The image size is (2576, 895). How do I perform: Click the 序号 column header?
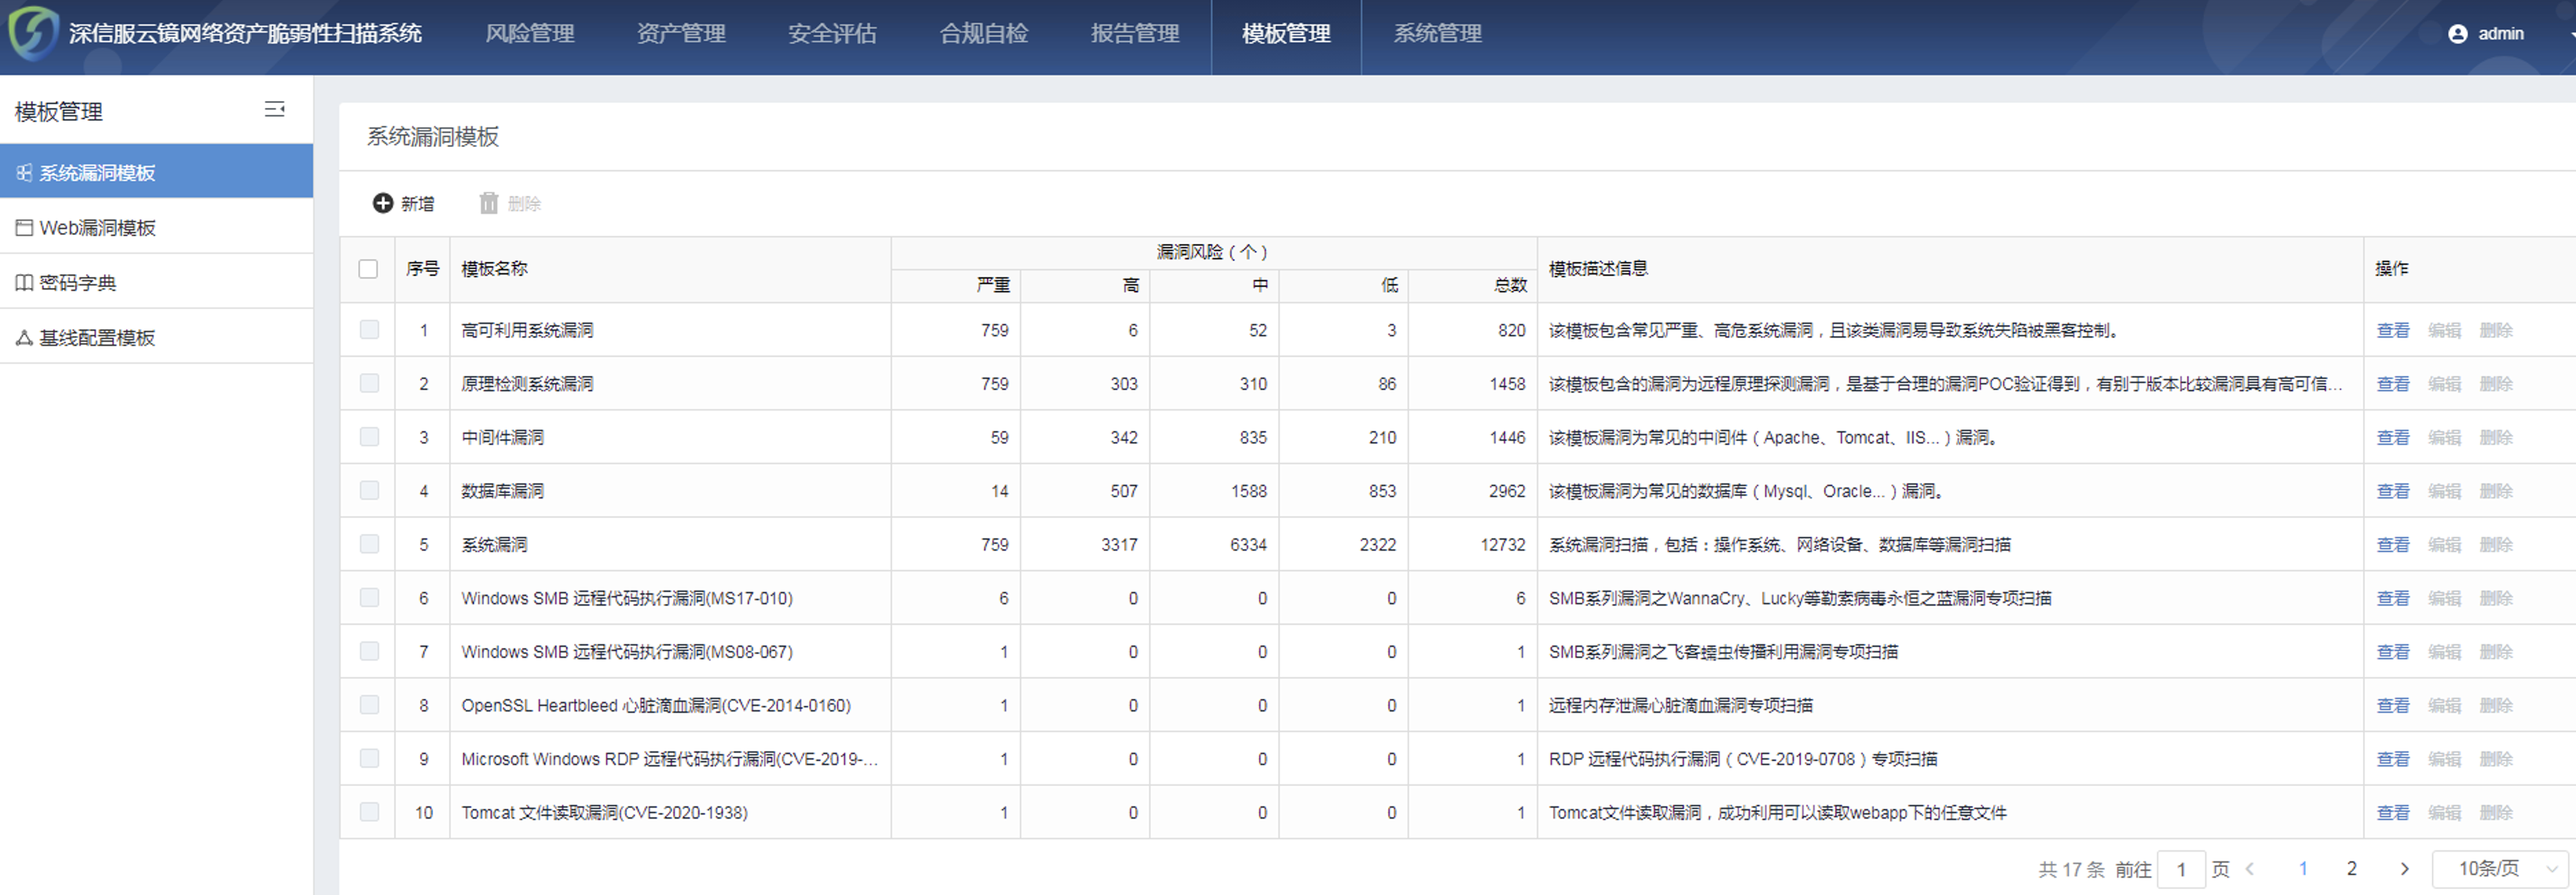(x=422, y=268)
